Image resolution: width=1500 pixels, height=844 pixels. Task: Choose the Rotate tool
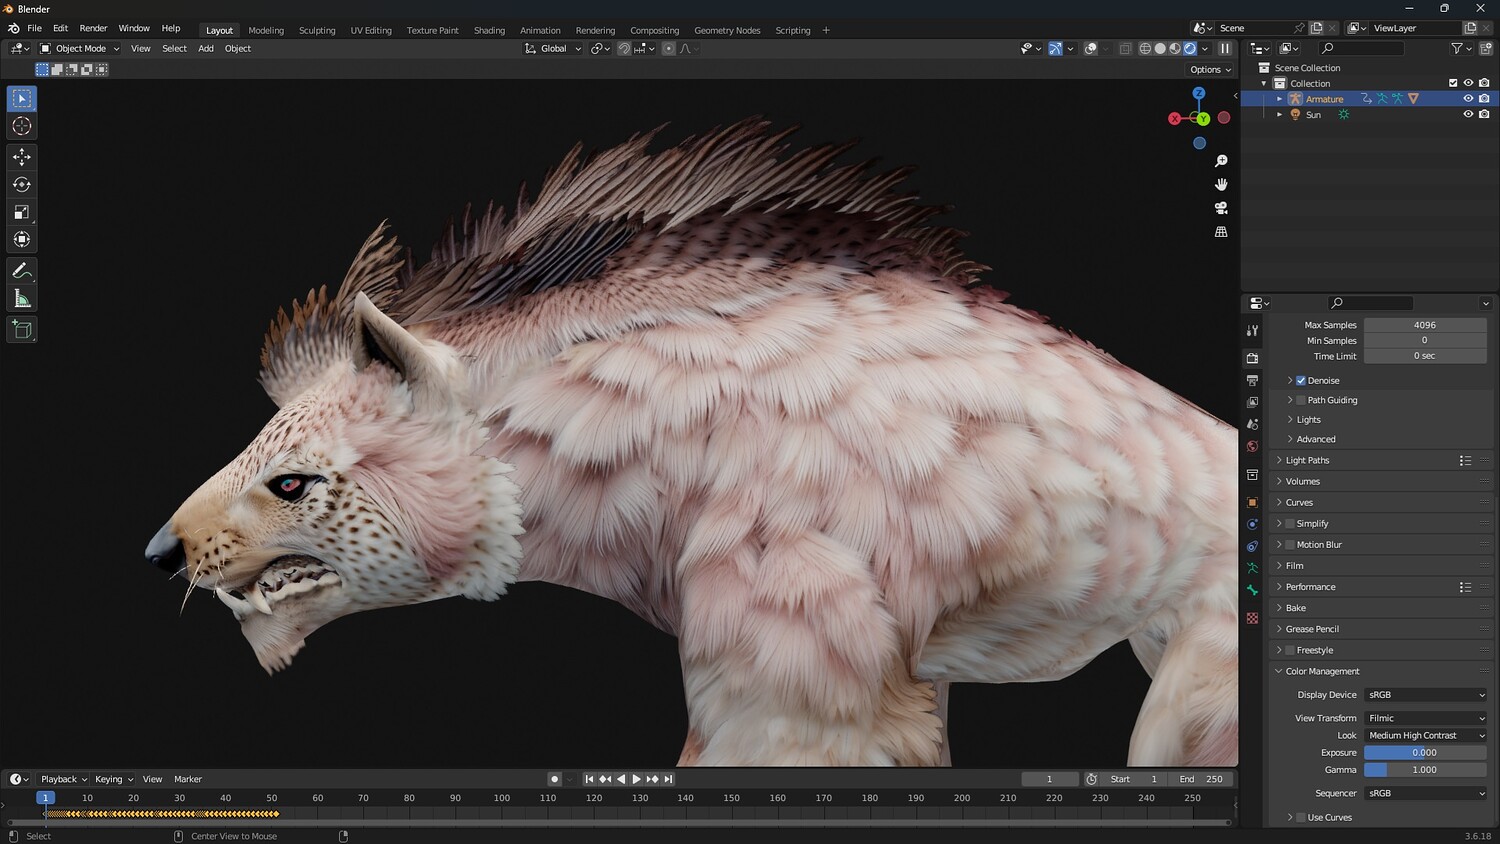22,184
